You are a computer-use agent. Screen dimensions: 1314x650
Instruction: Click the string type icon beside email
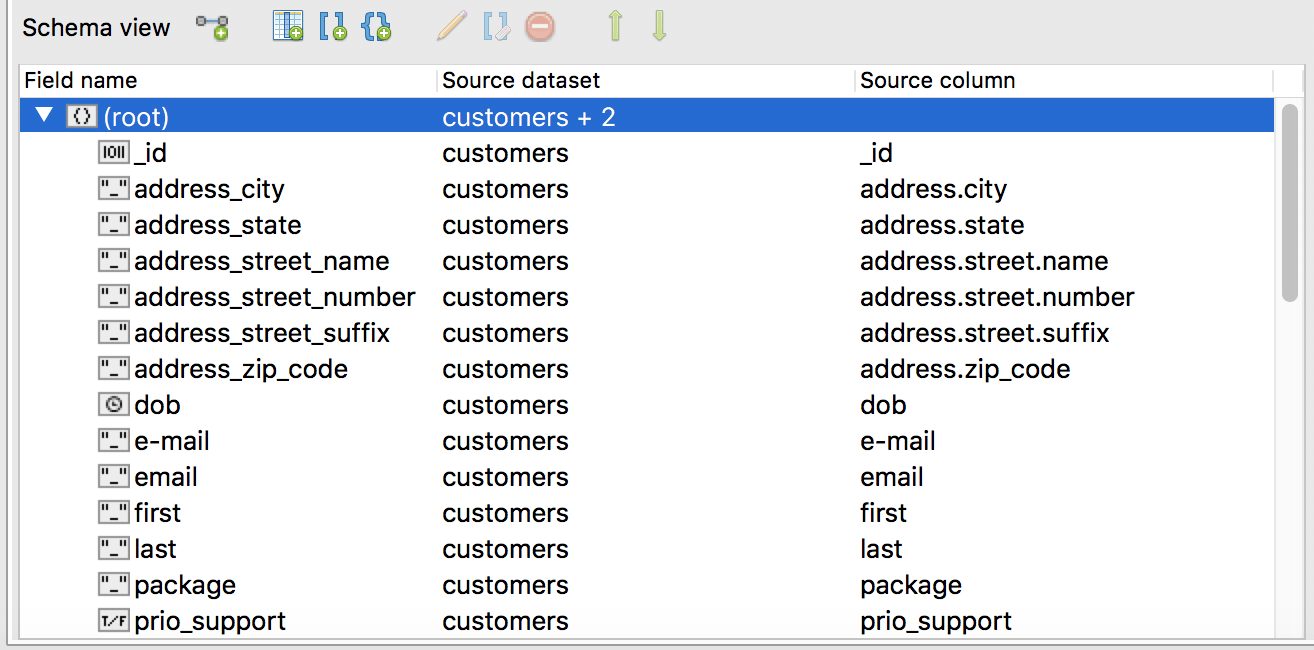click(113, 476)
